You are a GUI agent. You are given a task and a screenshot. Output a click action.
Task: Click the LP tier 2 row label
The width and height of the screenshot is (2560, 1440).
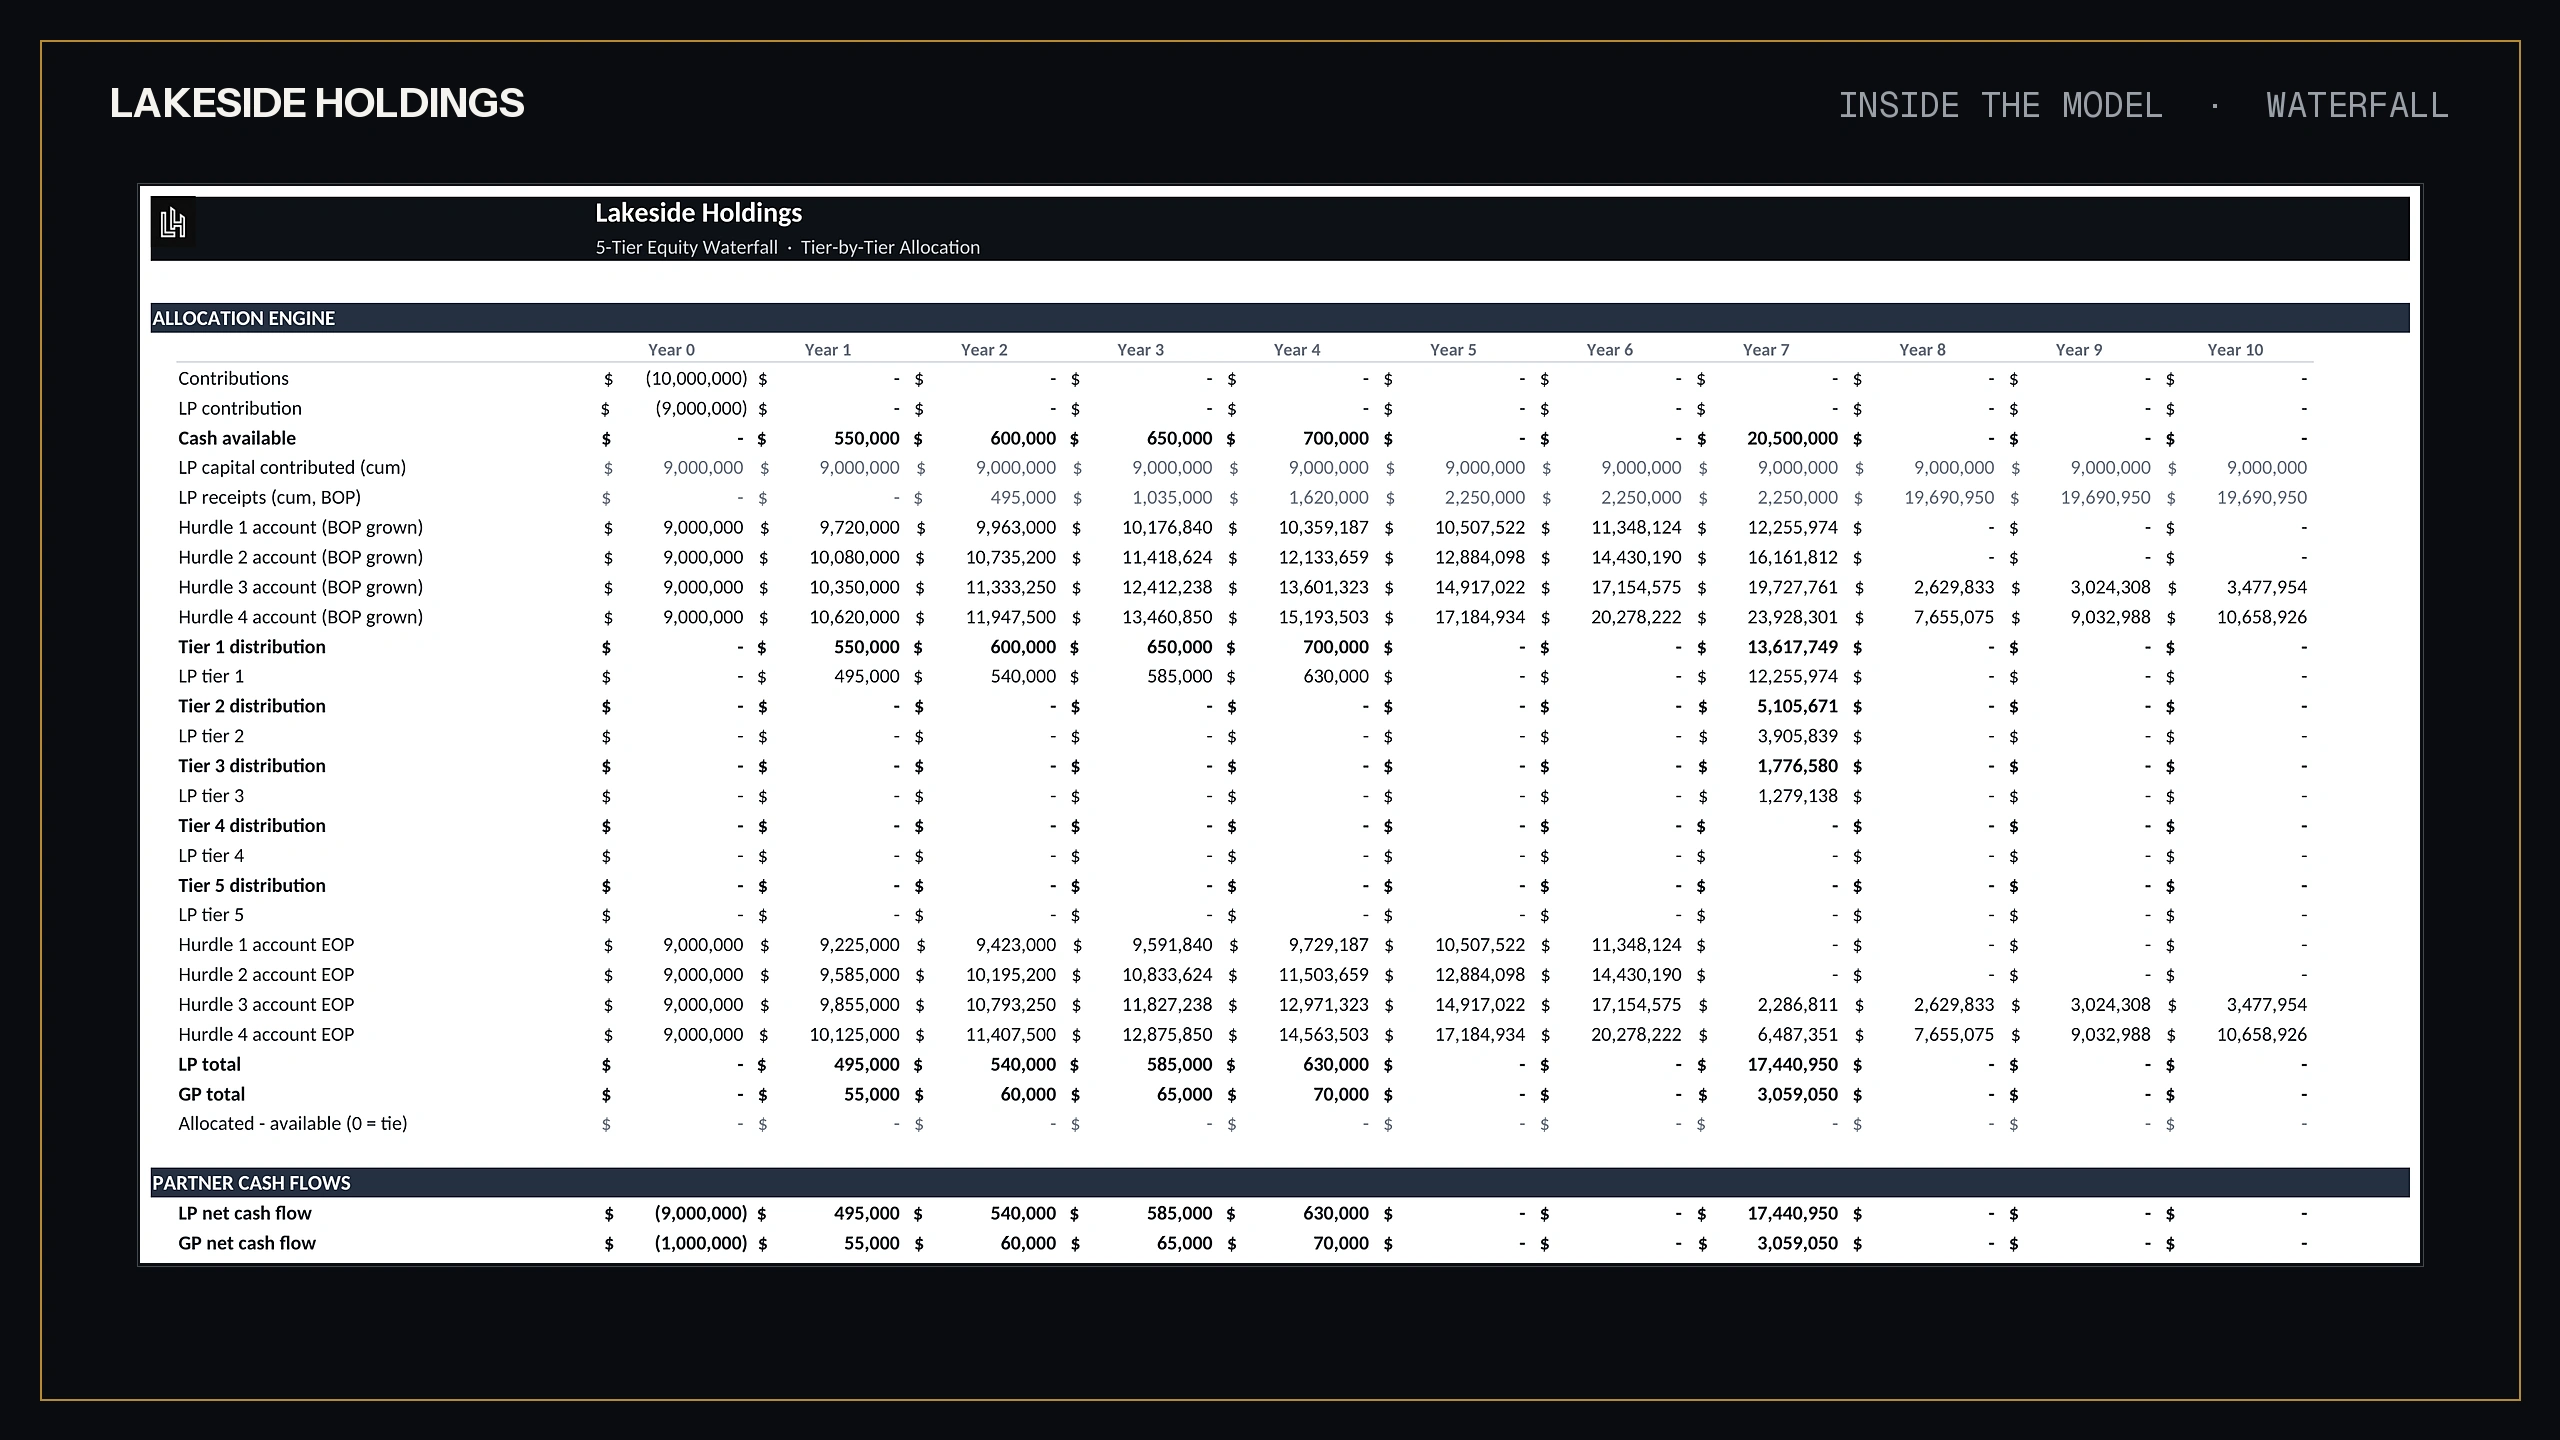click(x=211, y=736)
